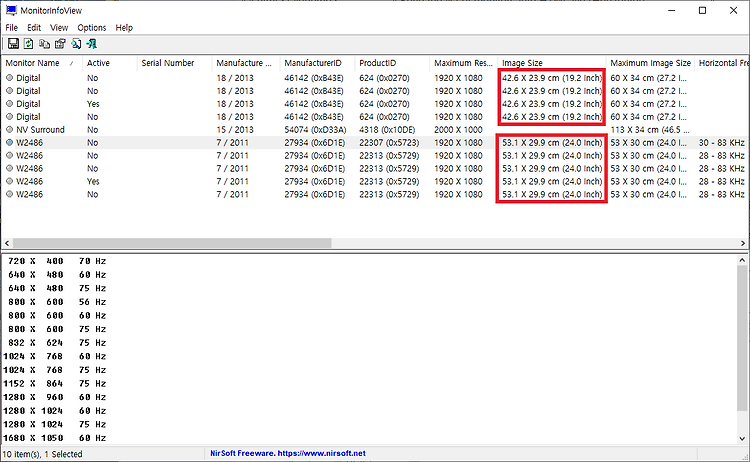750x462 pixels.
Task: Open Properties via the toolbar icon
Action: pos(60,44)
